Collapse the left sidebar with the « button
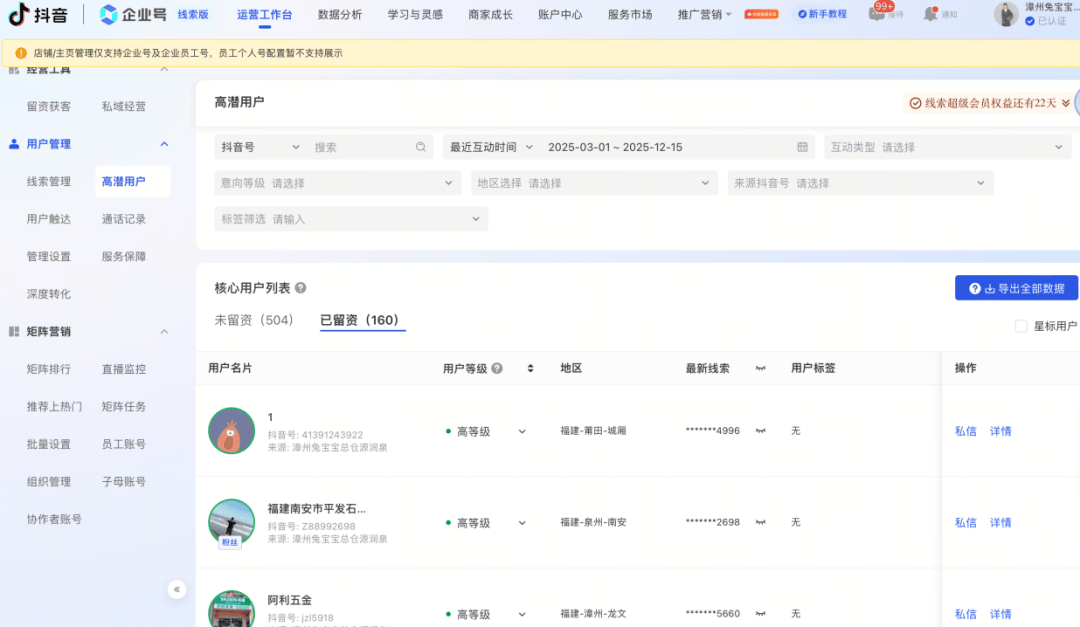The width and height of the screenshot is (1080, 627). (177, 589)
